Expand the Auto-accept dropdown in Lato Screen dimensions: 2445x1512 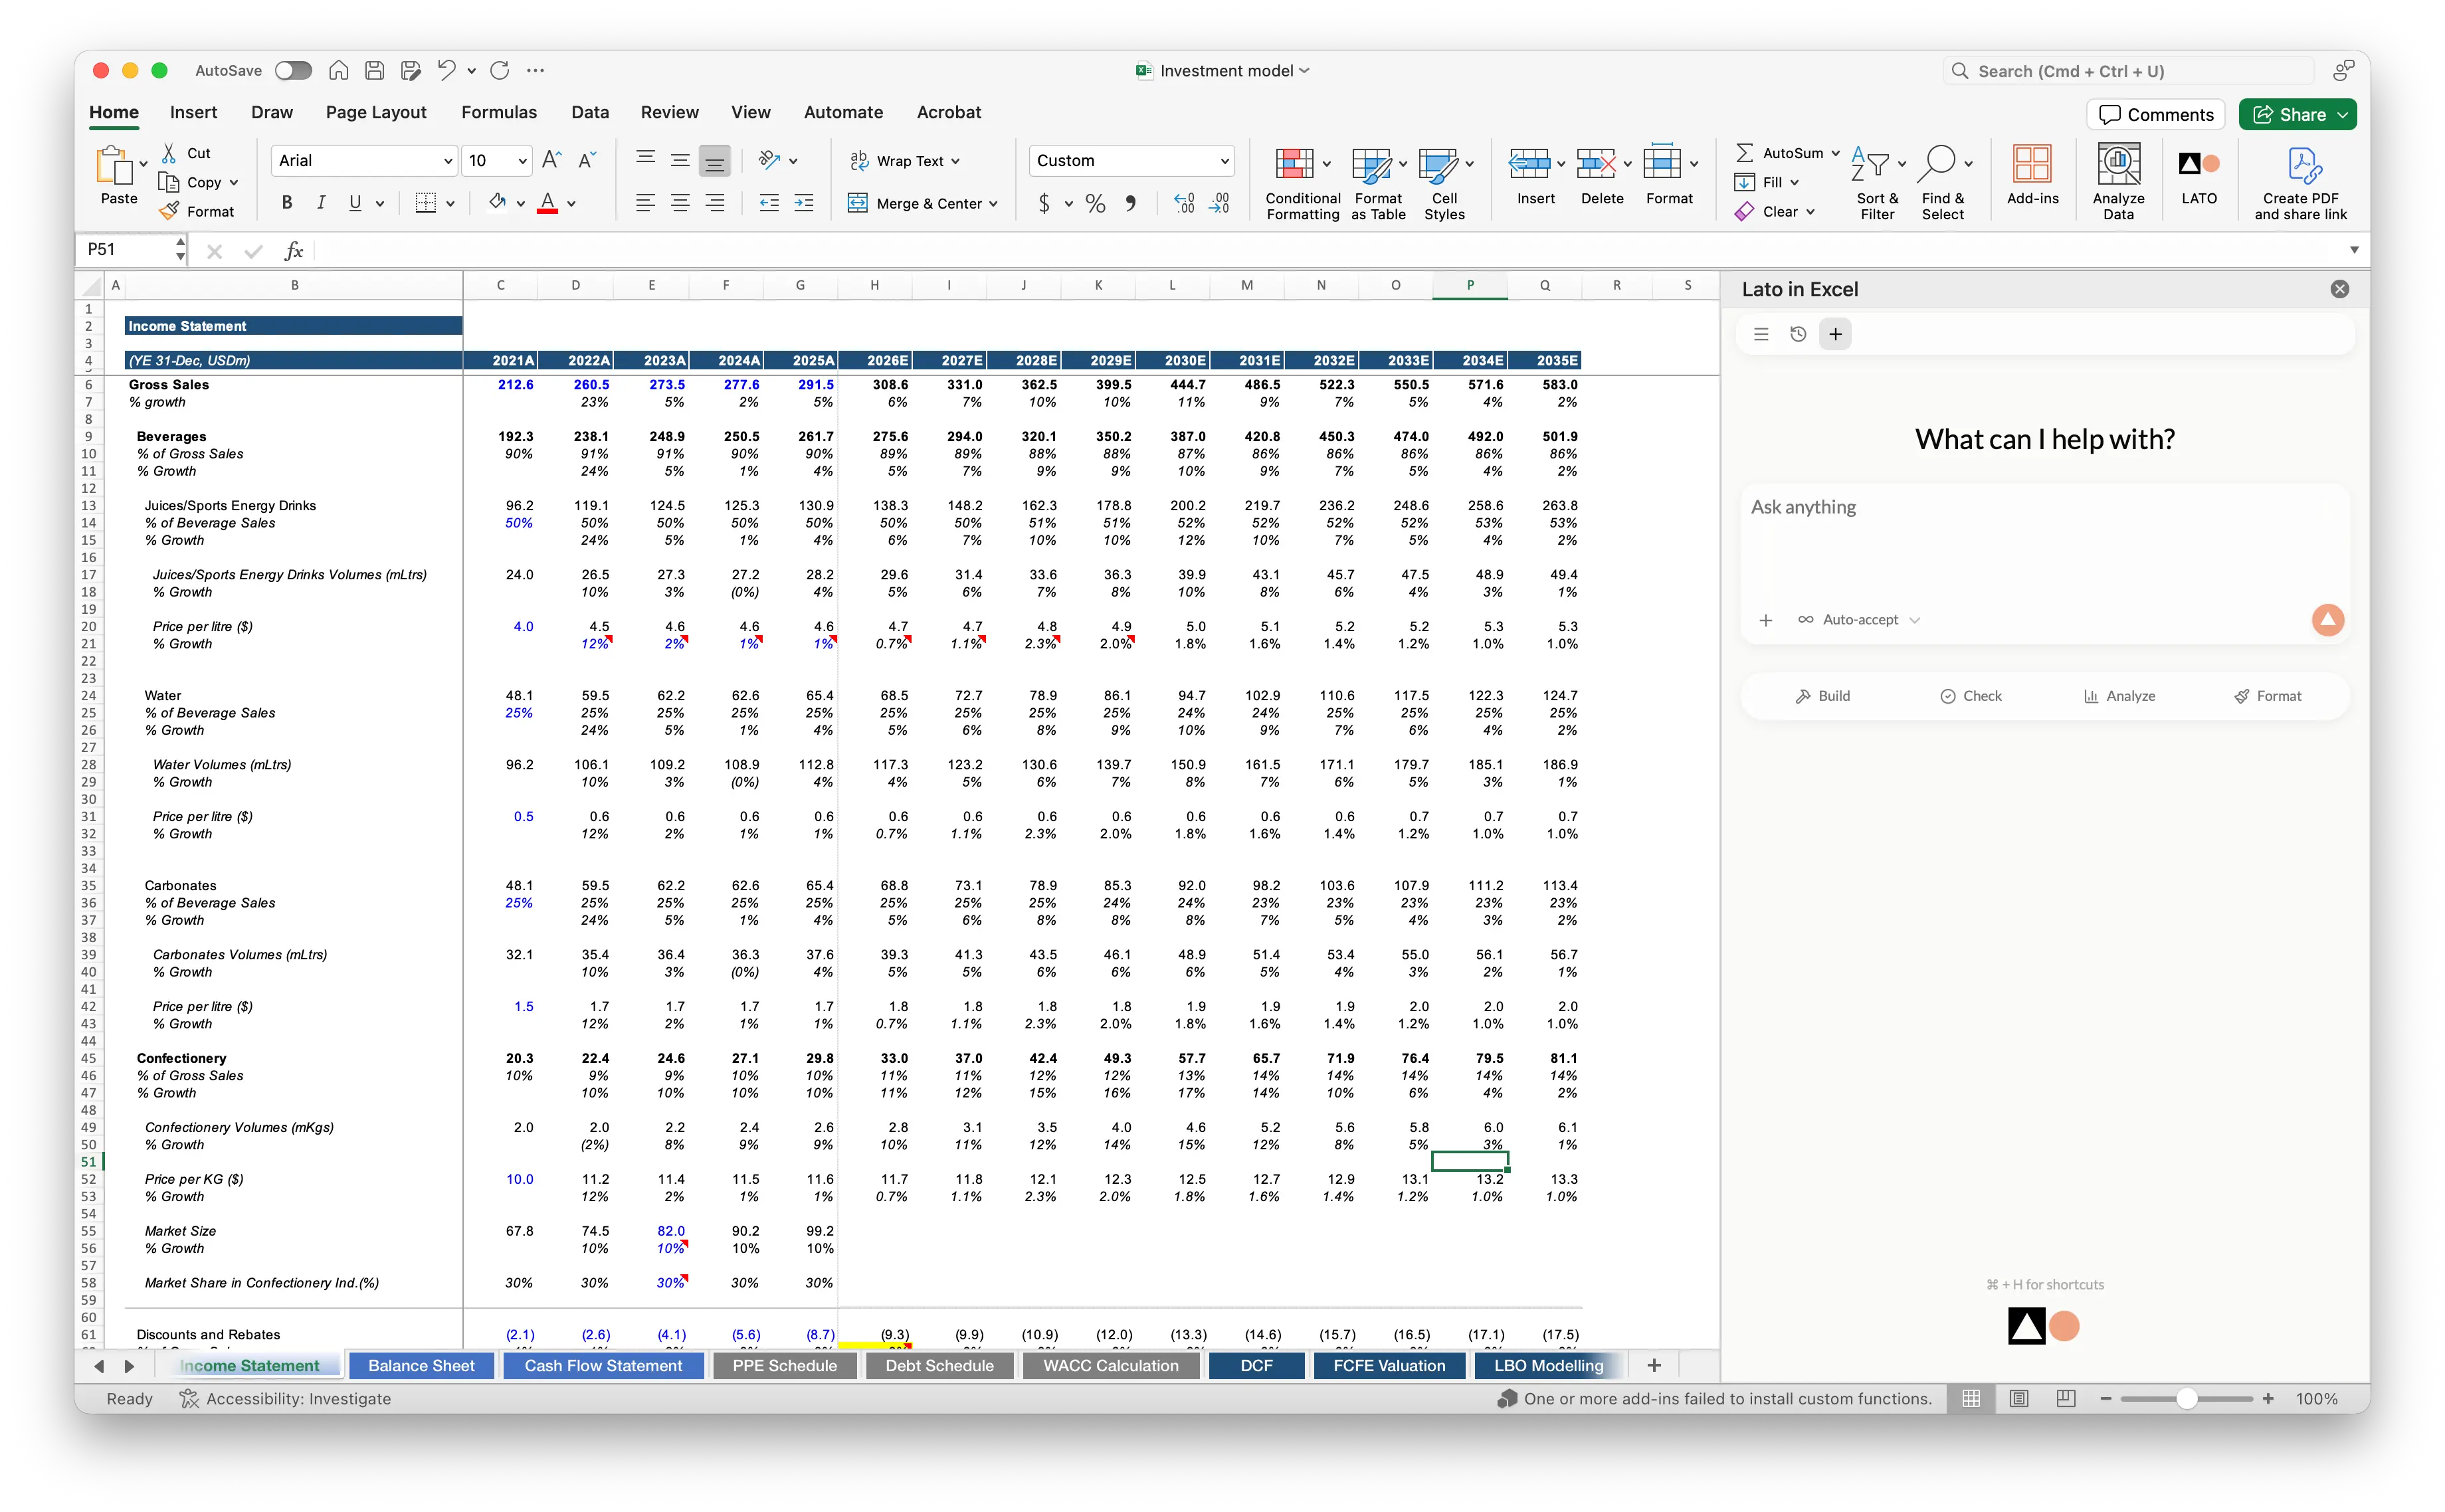(x=1916, y=620)
